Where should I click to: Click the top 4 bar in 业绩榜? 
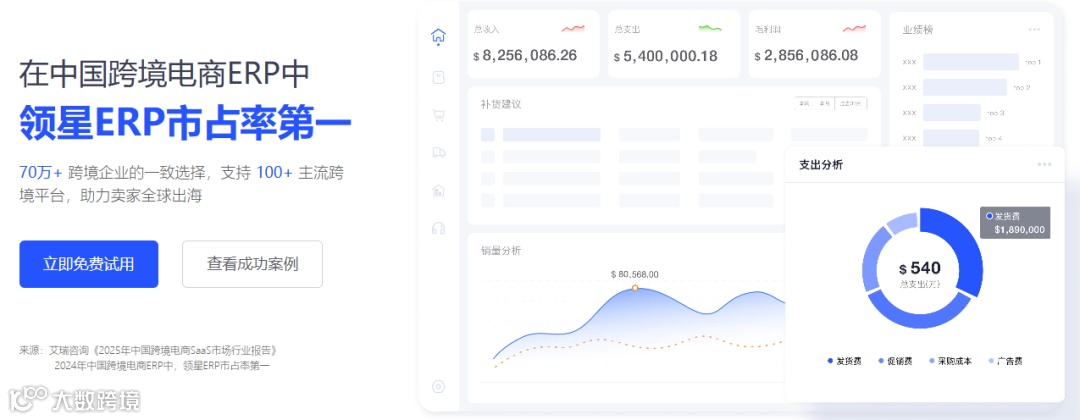coord(951,138)
